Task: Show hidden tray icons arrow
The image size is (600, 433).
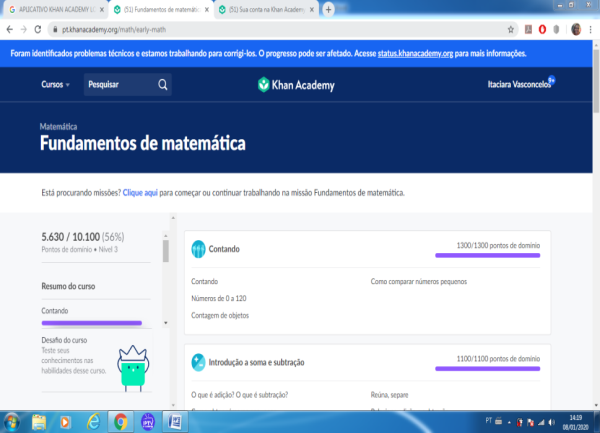Action: pos(509,423)
